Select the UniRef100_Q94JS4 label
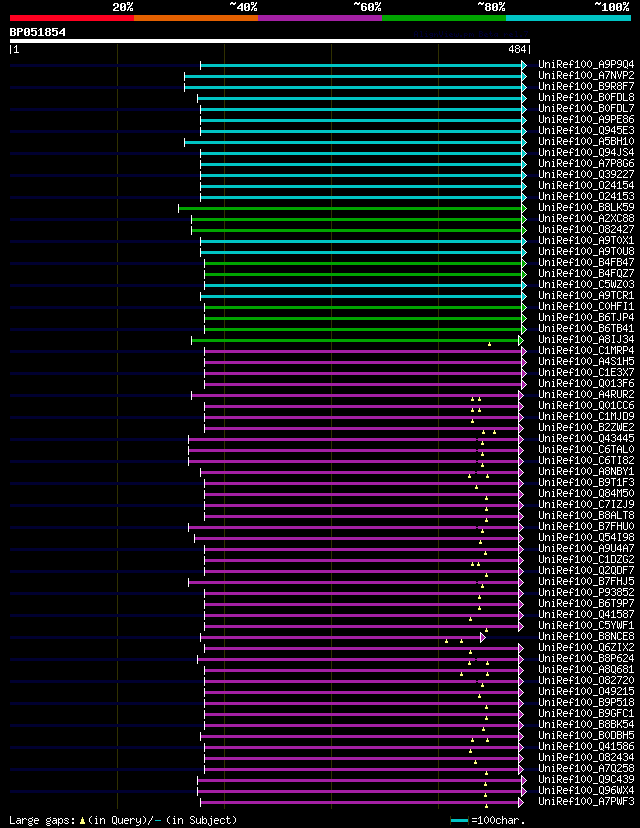 [586, 153]
